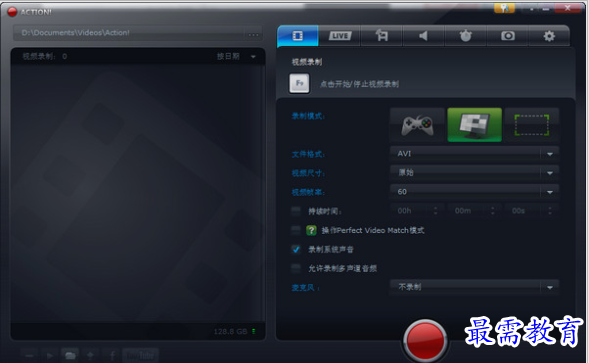
Task: Click the blue 录制模式 label
Action: click(x=308, y=116)
